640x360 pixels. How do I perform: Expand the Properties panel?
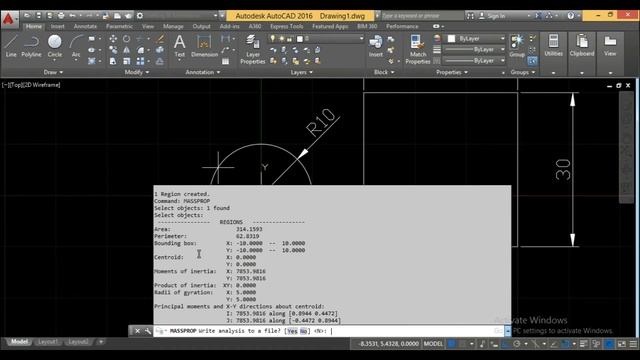452,72
